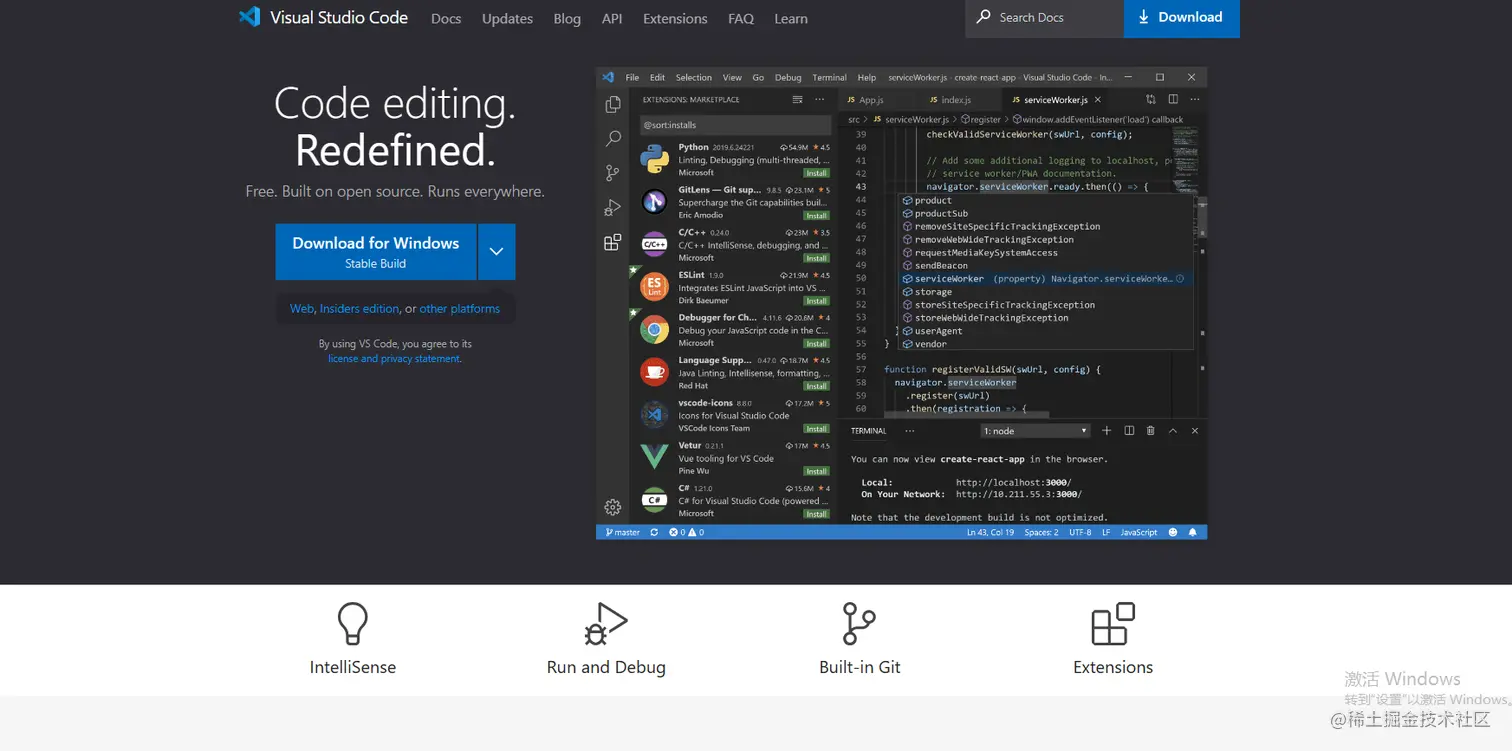The height and width of the screenshot is (751, 1512).
Task: Click Install on the C/C++ extension
Action: click(x=817, y=258)
